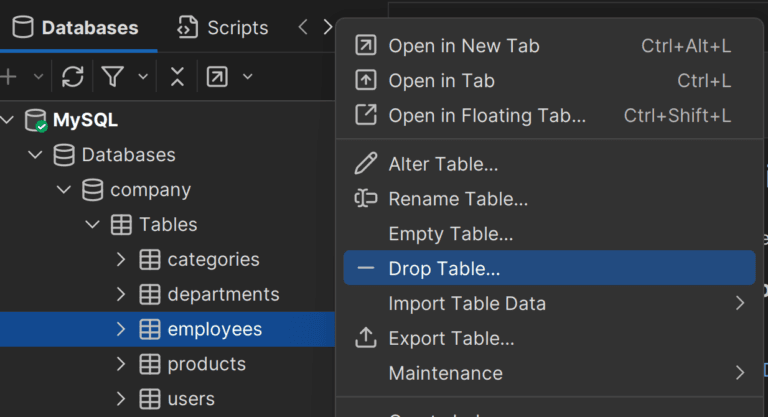
Task: Click the Databases node cylinder icon
Action: (x=64, y=155)
